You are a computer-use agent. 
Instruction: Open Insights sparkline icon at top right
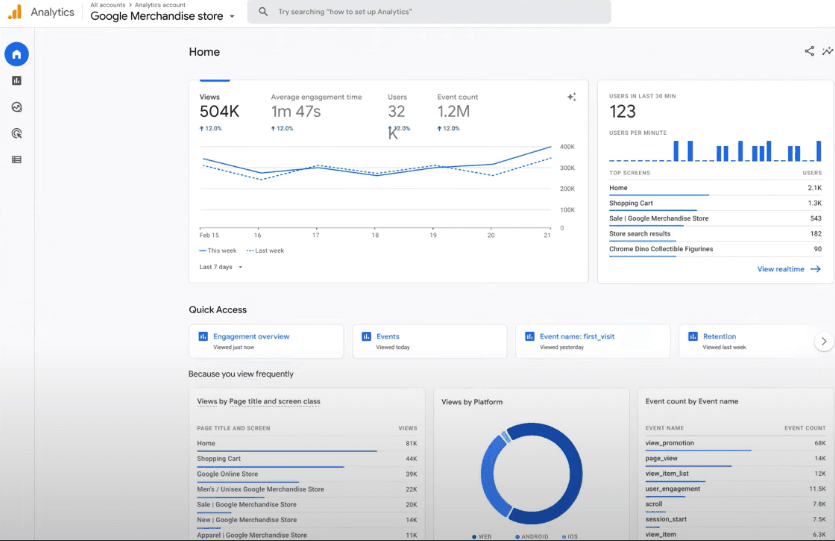pos(827,52)
